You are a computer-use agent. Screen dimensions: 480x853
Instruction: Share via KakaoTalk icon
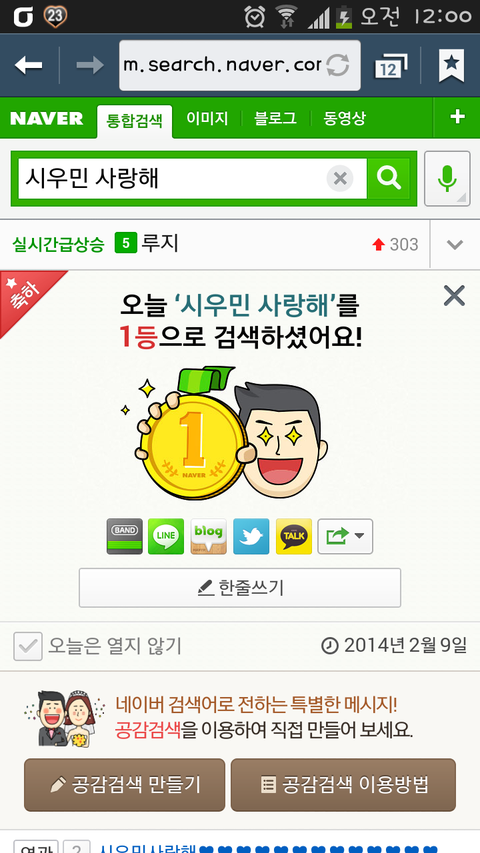[294, 536]
